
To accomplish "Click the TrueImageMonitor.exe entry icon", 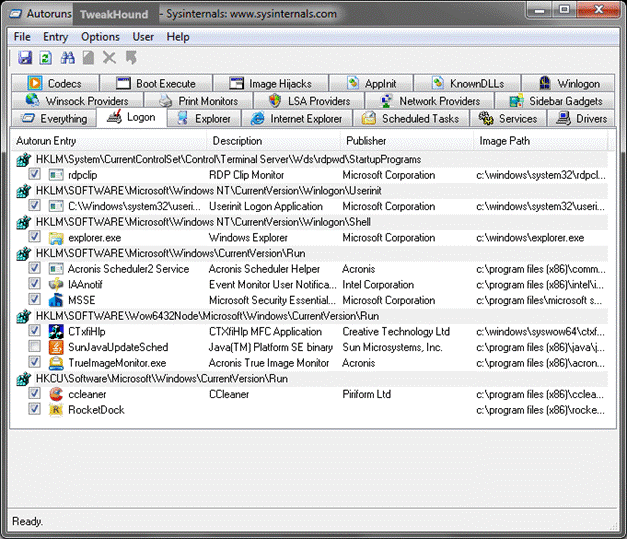I will pyautogui.click(x=56, y=363).
